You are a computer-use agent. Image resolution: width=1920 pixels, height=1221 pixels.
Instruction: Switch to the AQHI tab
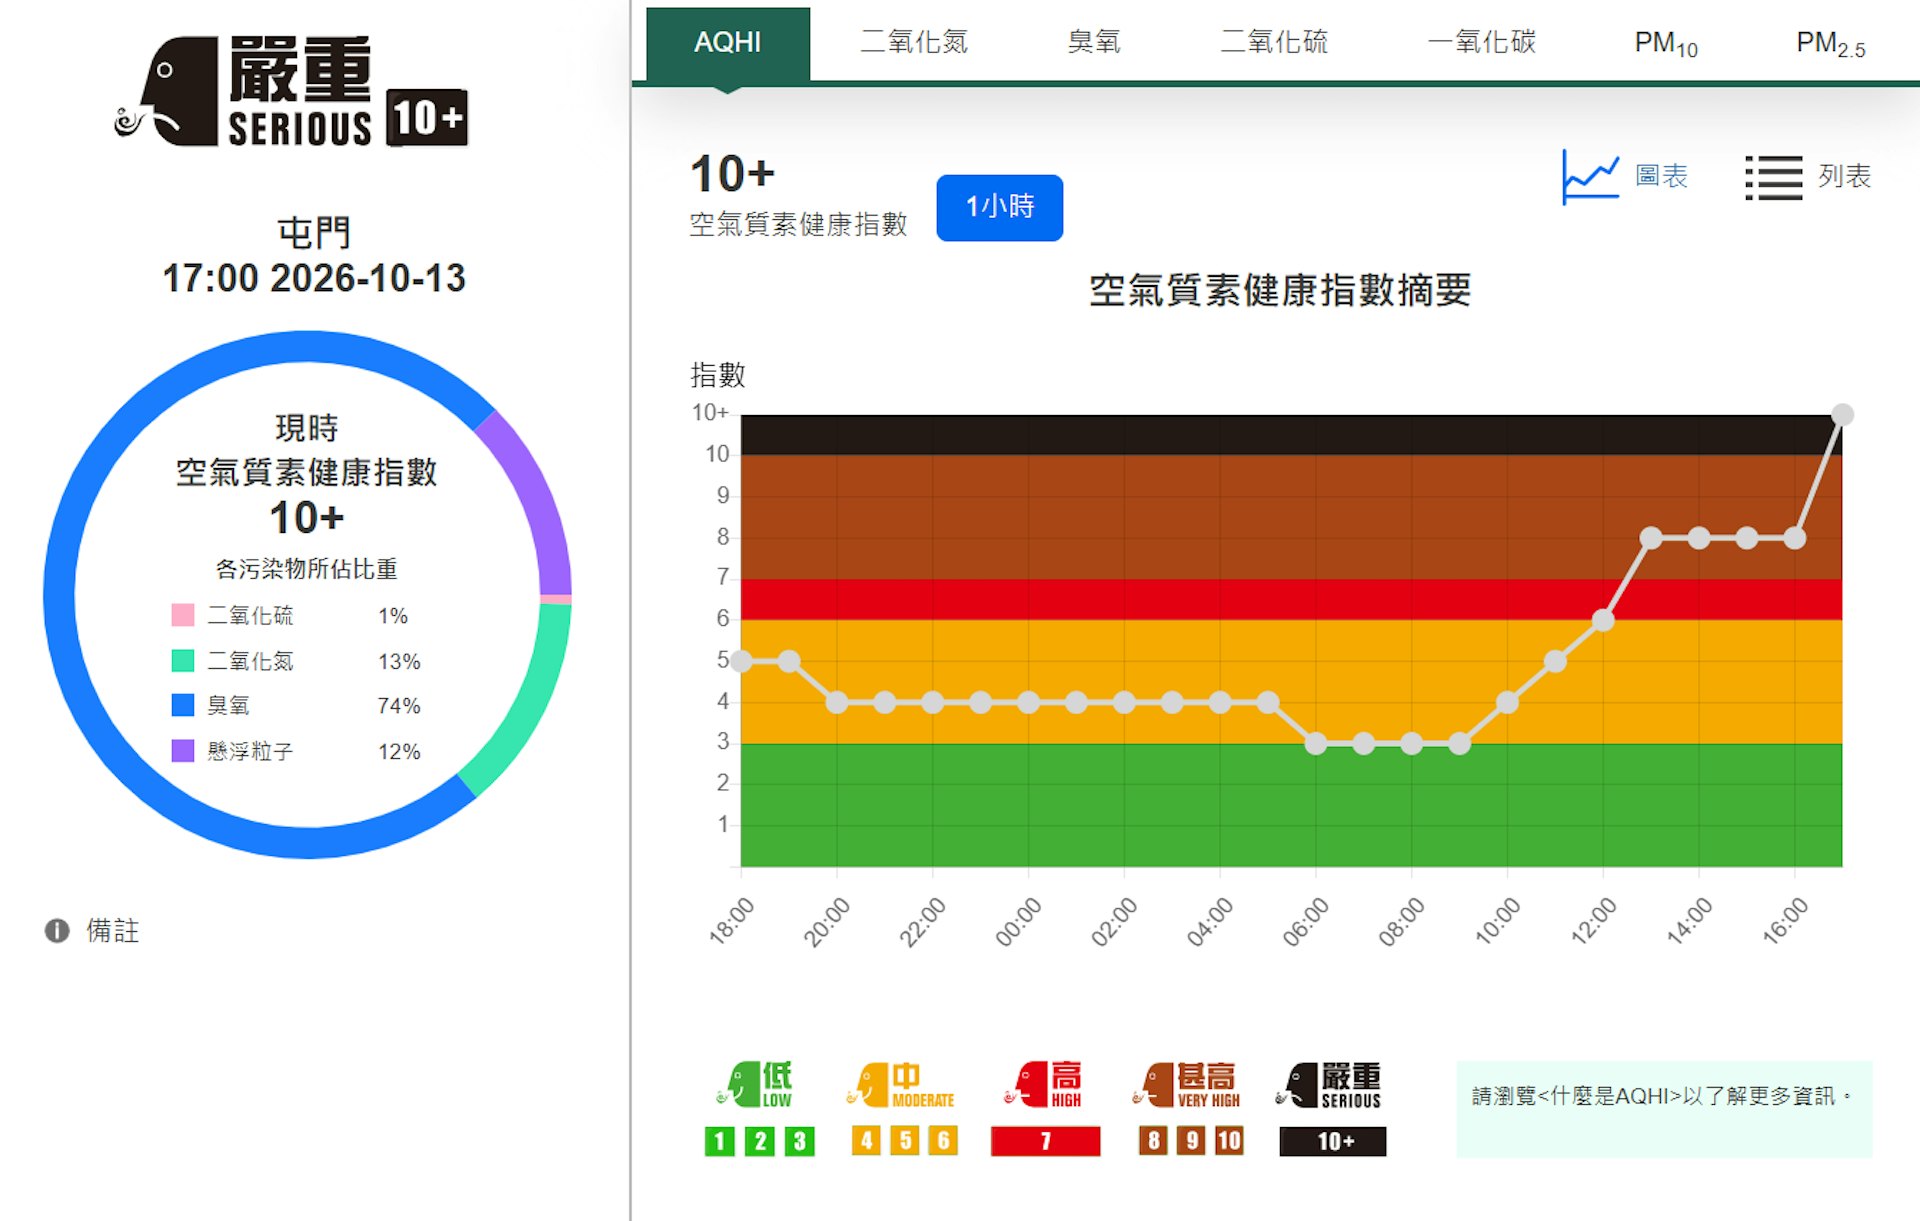(x=728, y=43)
